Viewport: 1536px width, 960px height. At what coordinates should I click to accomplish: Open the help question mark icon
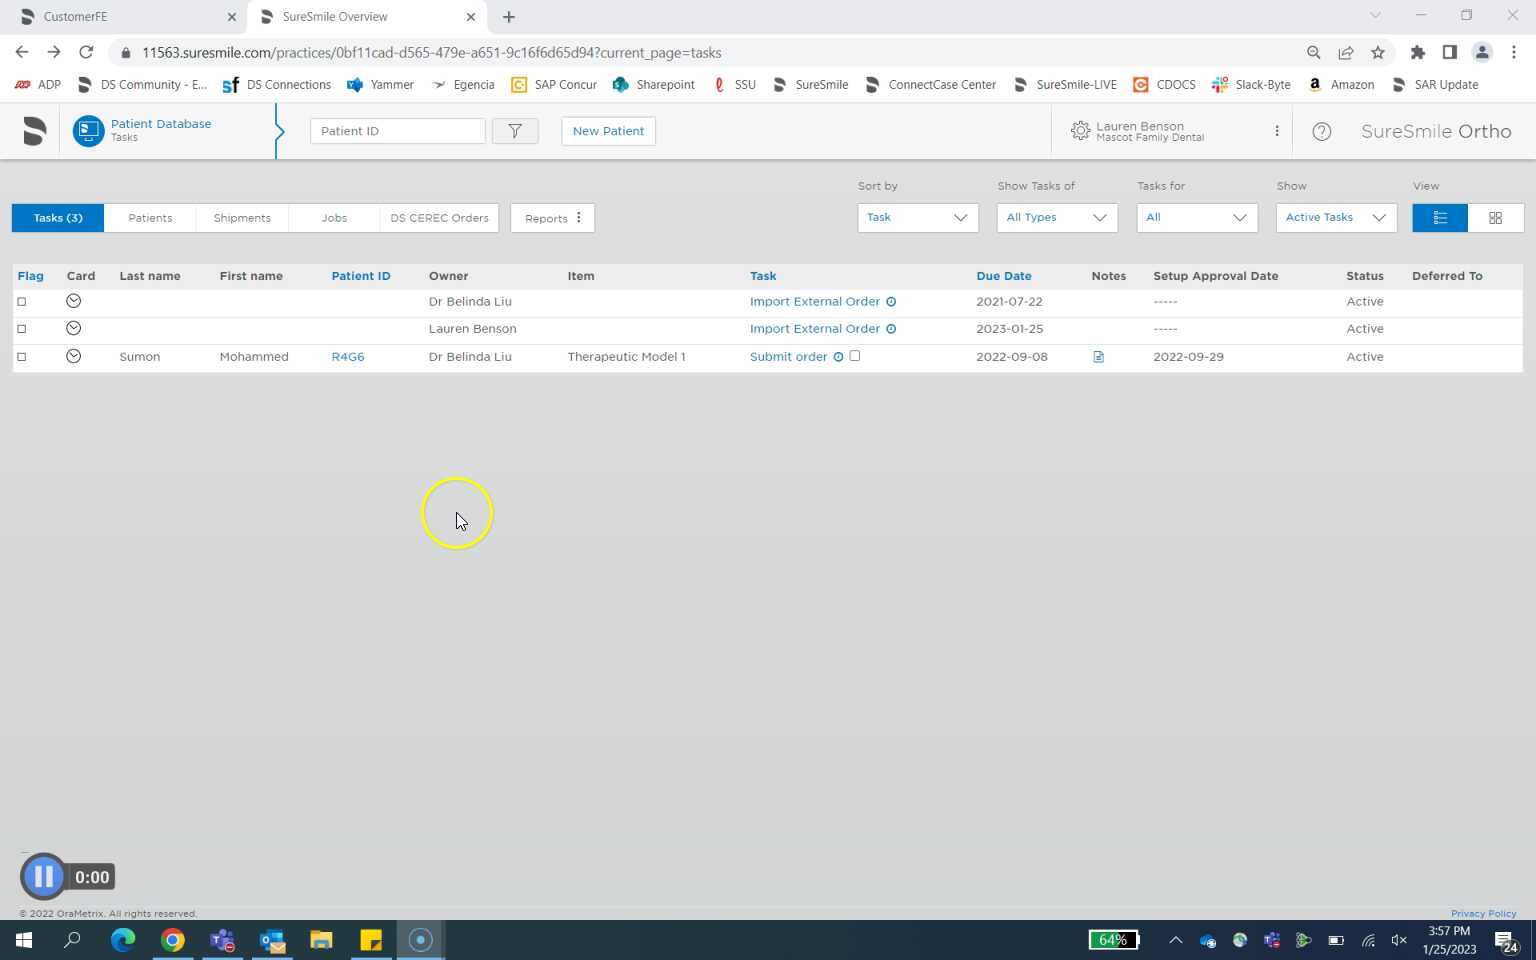1321,131
